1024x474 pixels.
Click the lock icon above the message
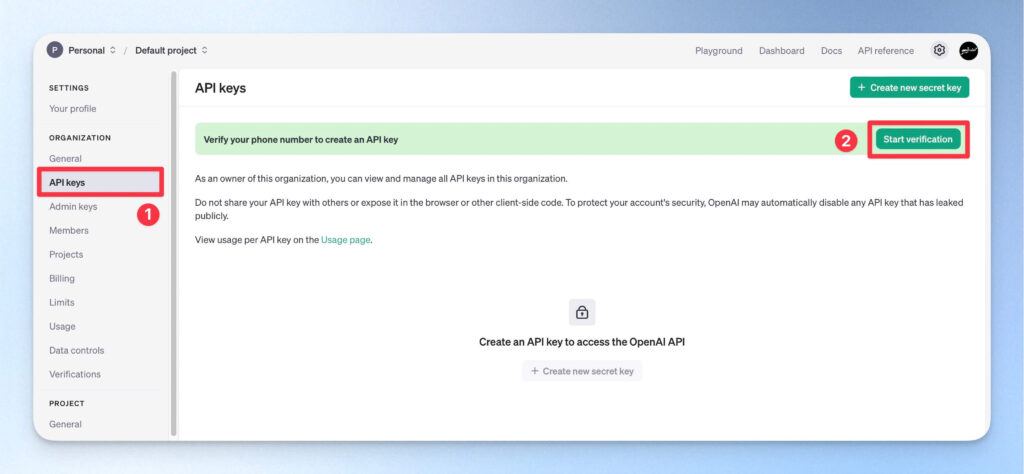click(582, 312)
